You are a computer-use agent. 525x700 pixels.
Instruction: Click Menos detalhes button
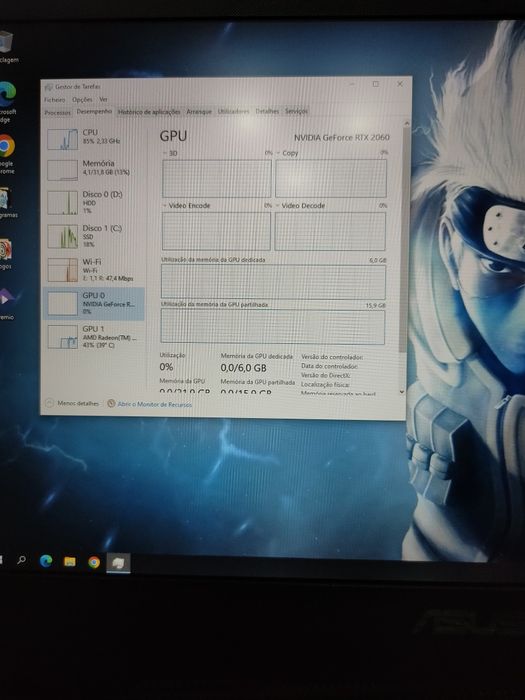click(78, 403)
